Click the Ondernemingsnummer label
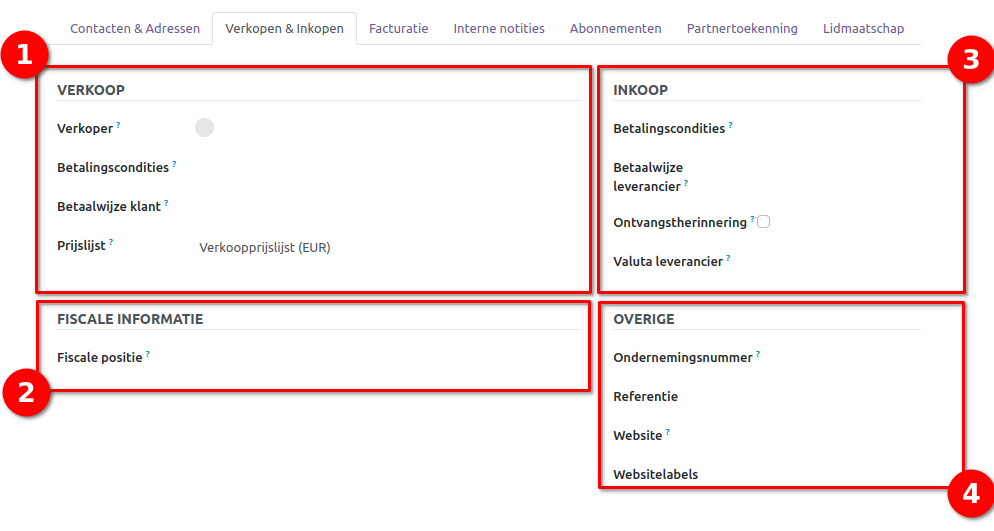The image size is (994, 531). [683, 358]
